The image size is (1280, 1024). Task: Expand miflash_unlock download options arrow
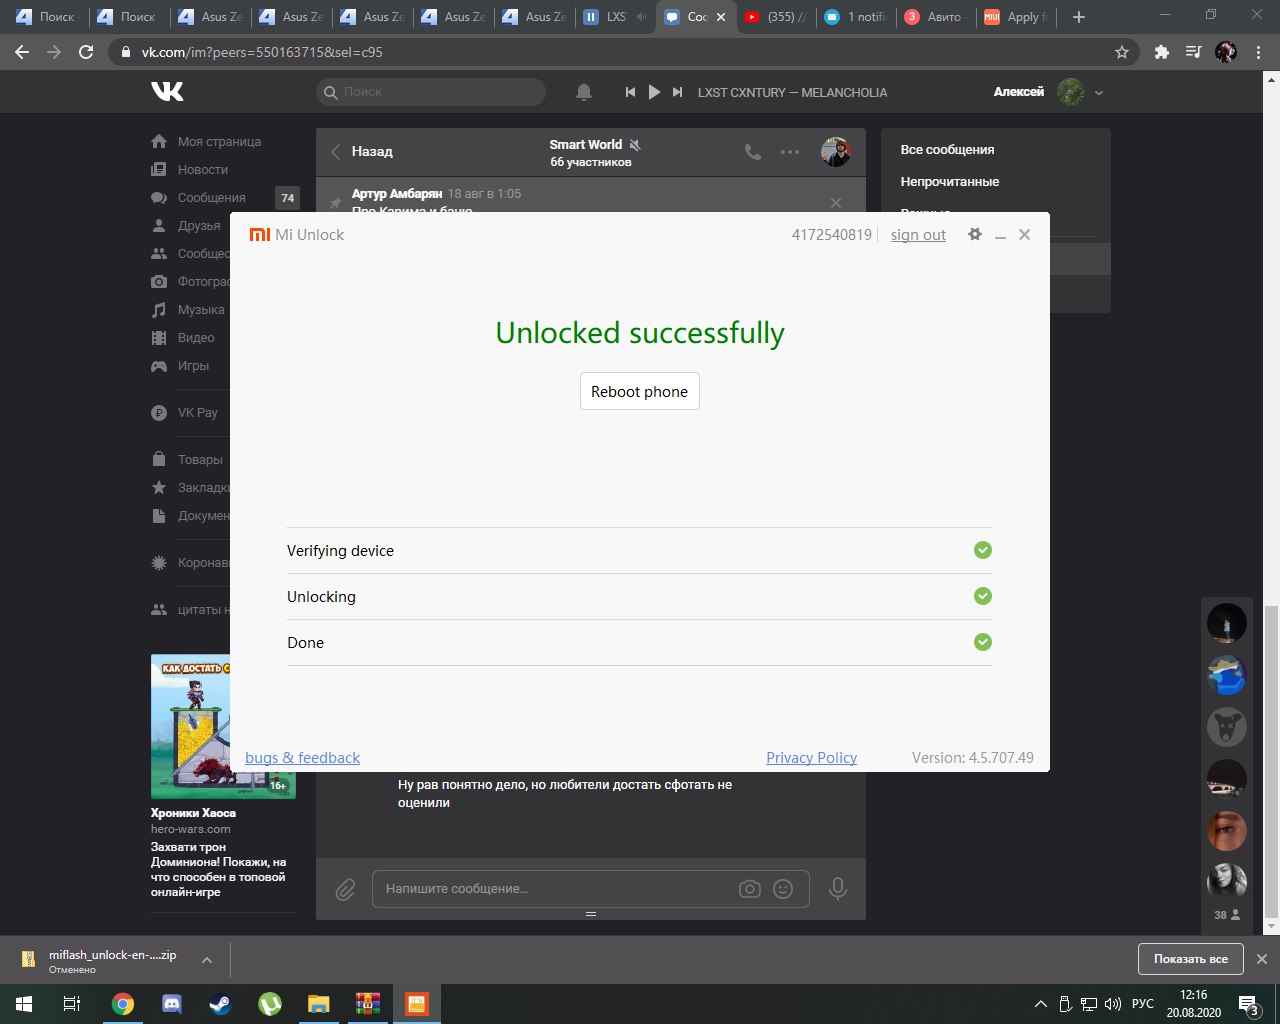click(x=207, y=960)
